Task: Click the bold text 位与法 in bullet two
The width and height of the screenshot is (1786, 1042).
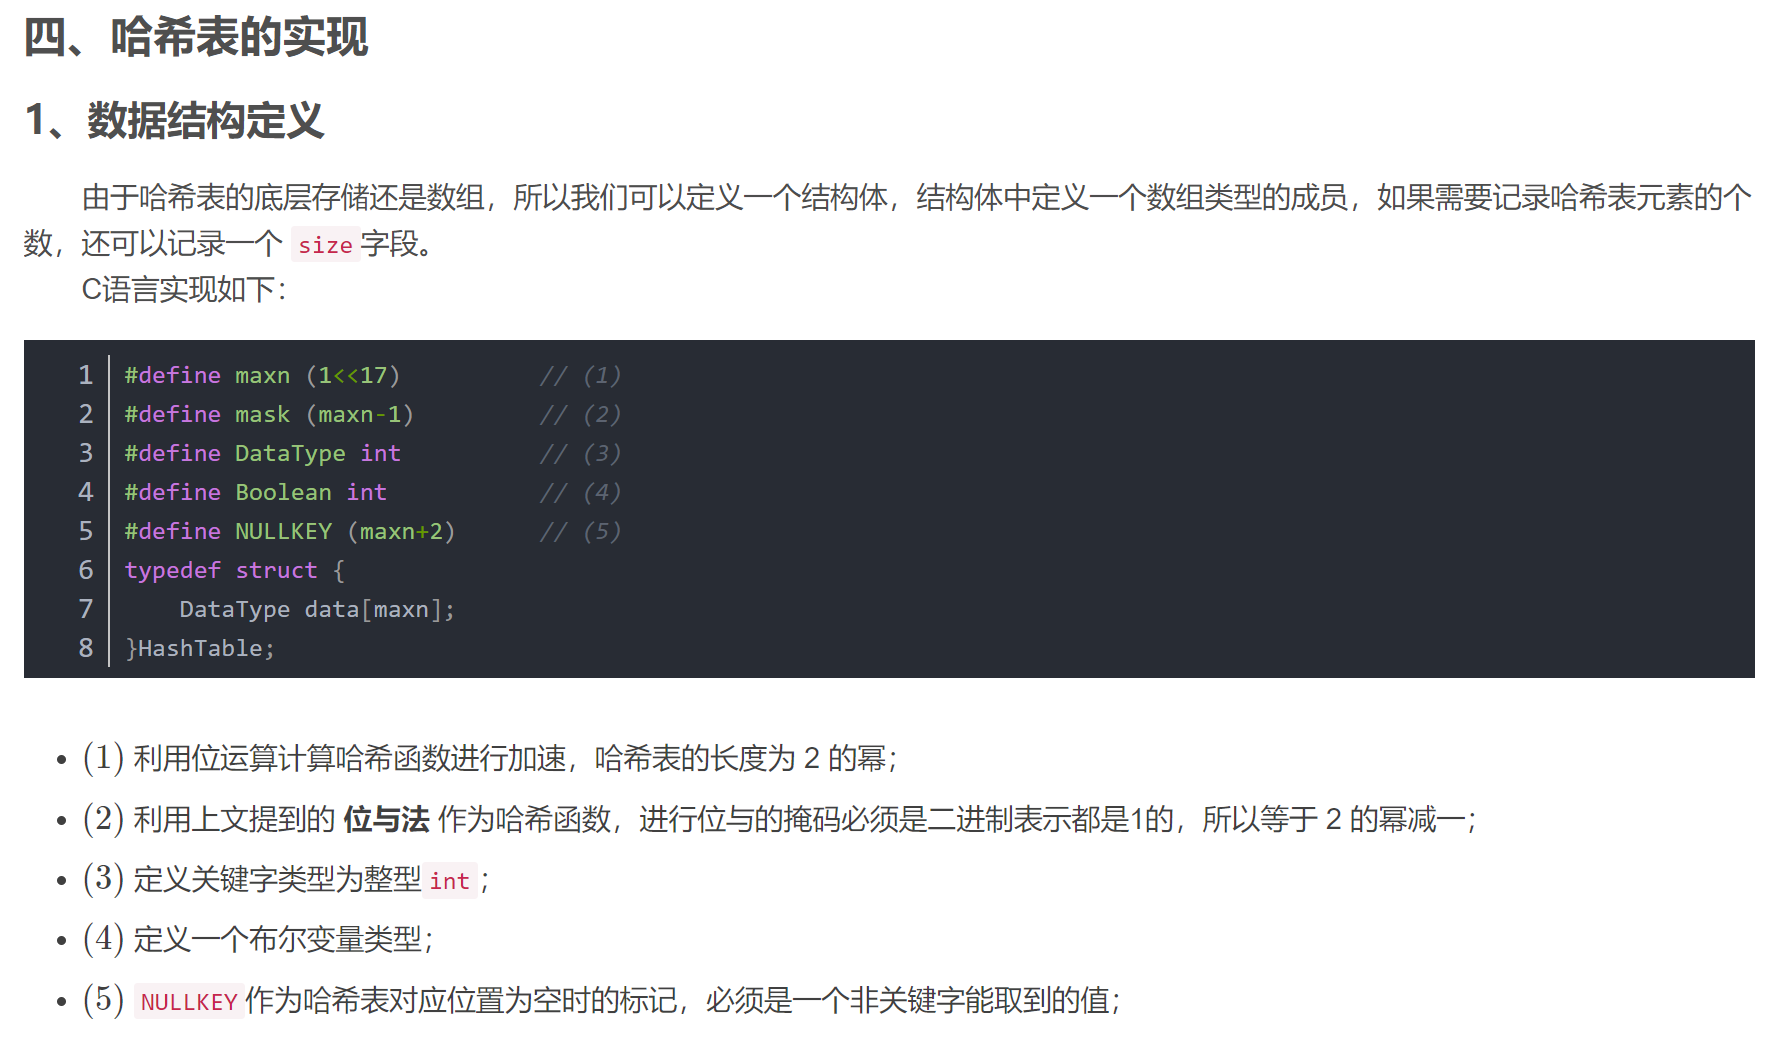Action: [386, 820]
